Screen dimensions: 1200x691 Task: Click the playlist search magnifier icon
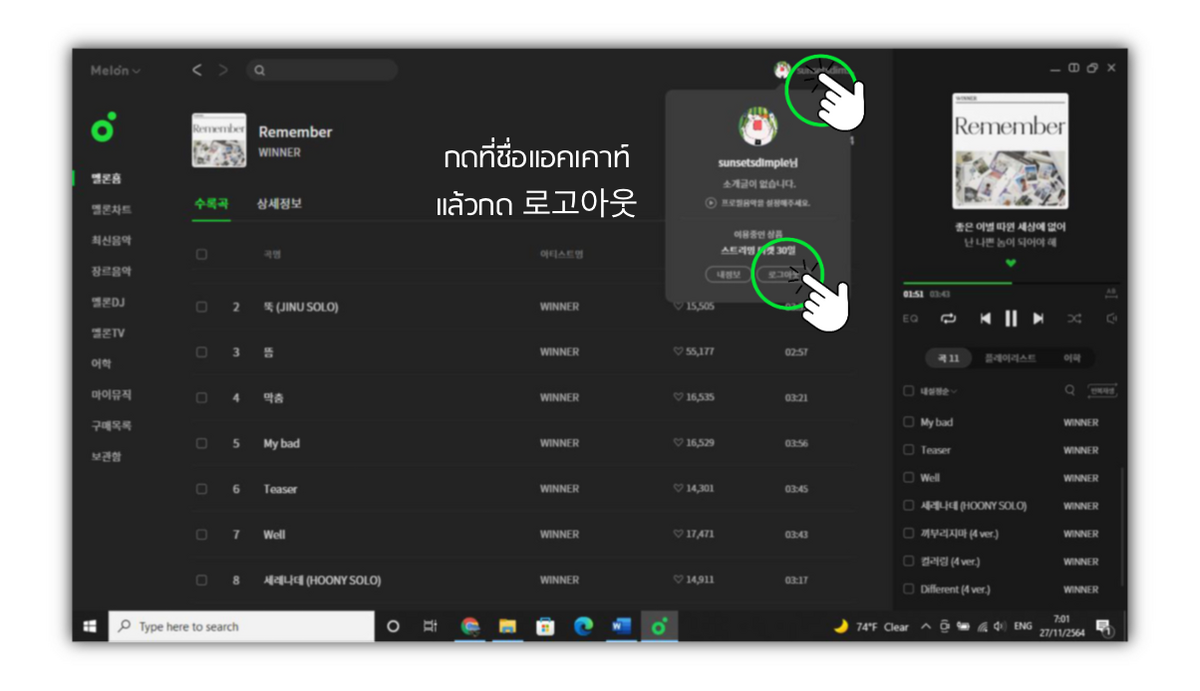coord(1070,391)
